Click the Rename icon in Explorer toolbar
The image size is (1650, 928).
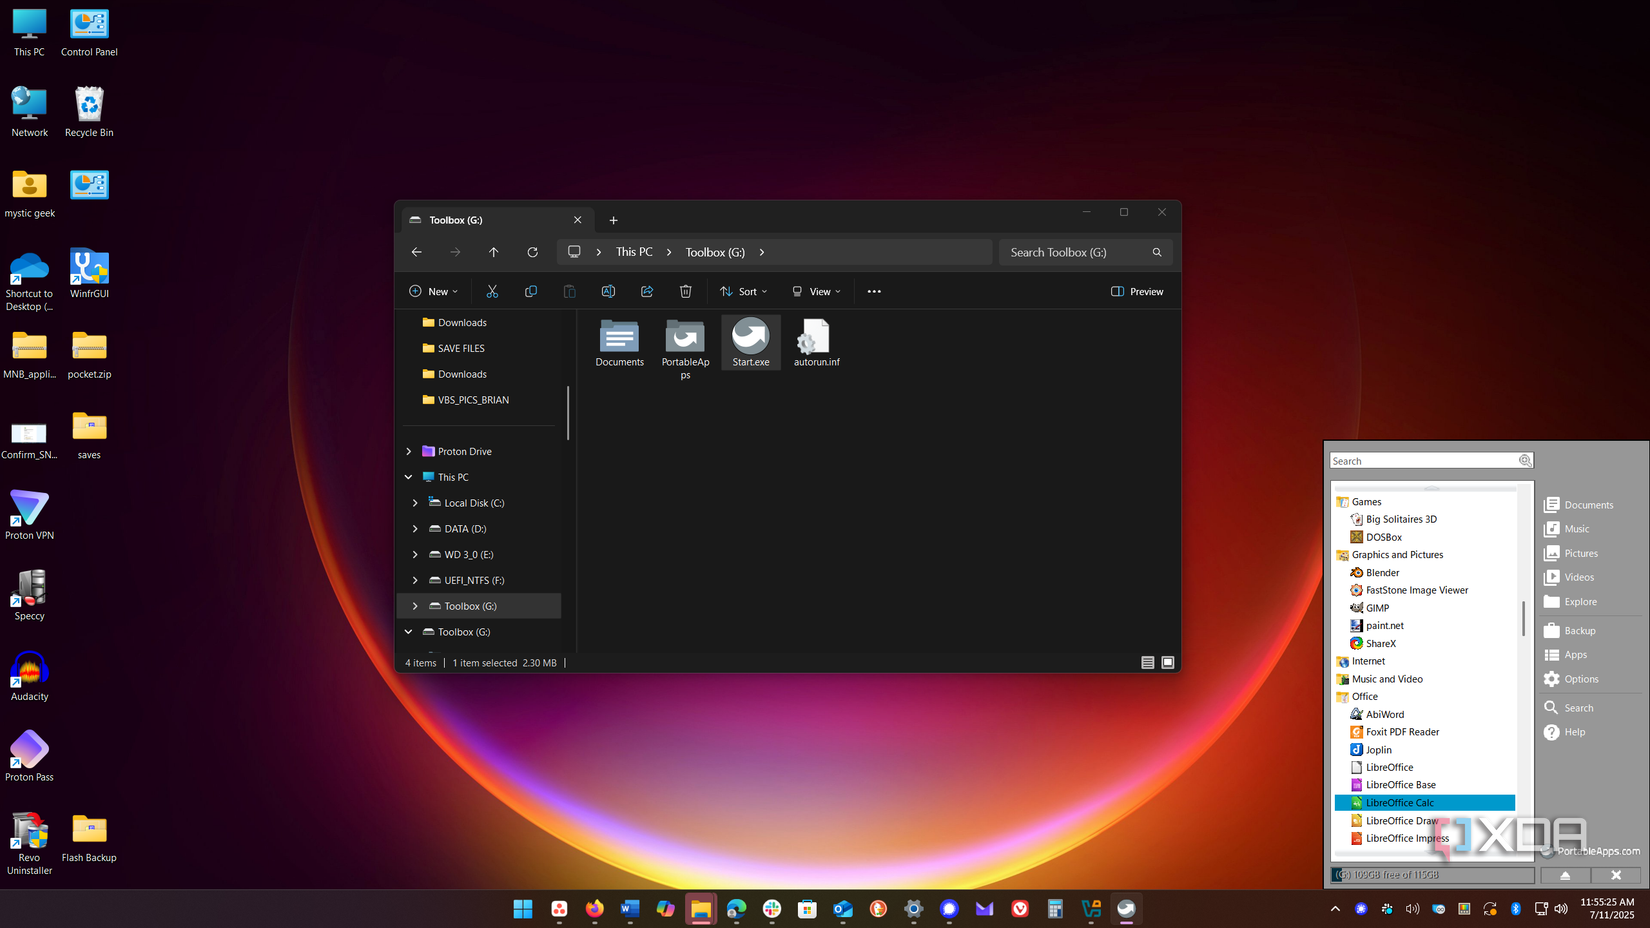pos(608,291)
